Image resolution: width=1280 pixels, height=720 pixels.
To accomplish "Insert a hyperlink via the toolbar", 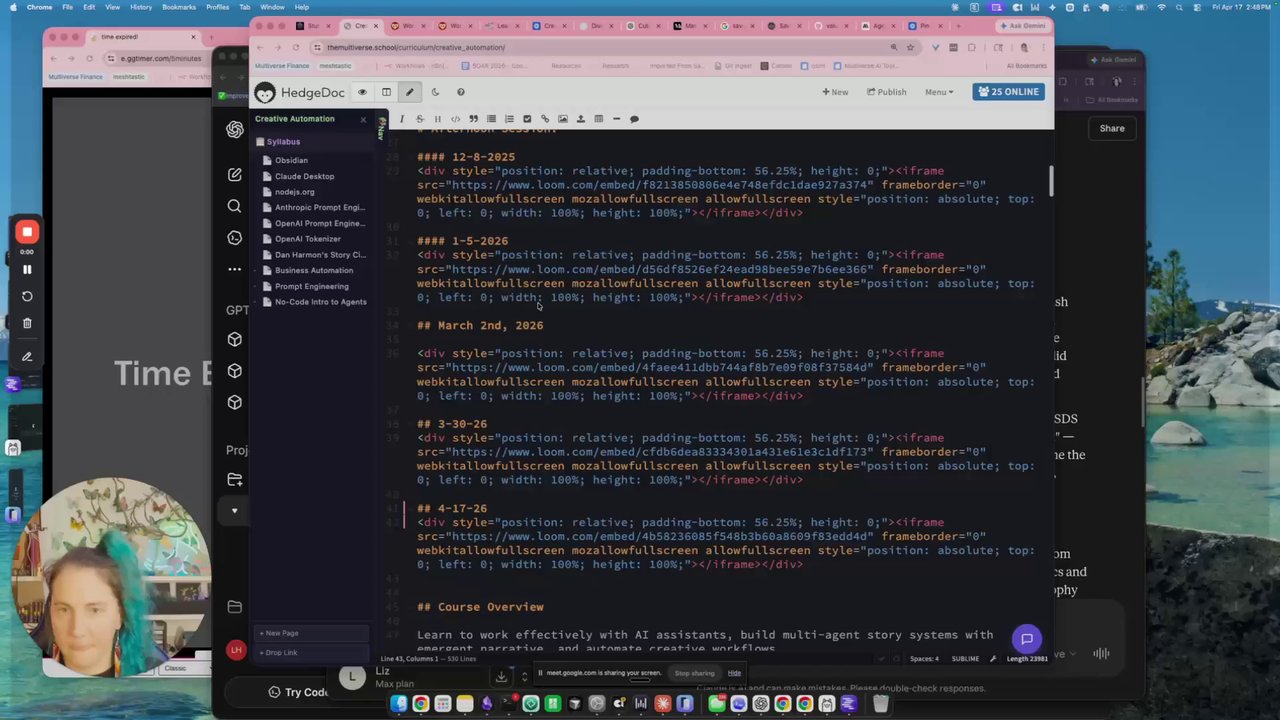I will click(x=545, y=119).
